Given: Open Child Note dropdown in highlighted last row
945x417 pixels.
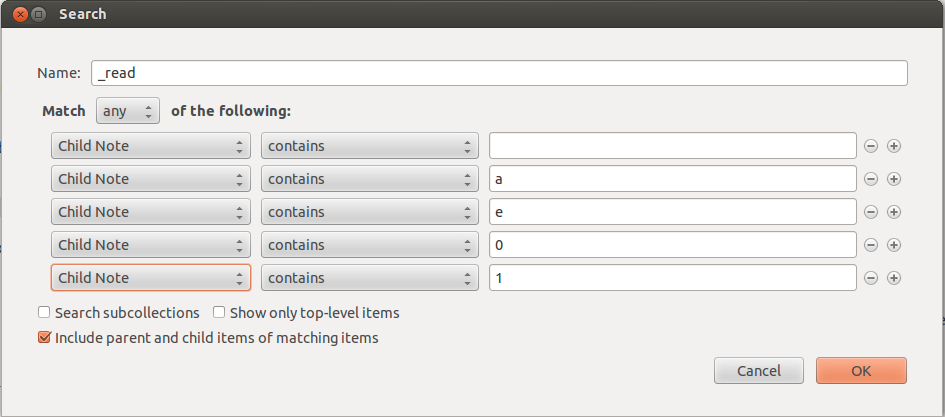Looking at the screenshot, I should (x=151, y=278).
